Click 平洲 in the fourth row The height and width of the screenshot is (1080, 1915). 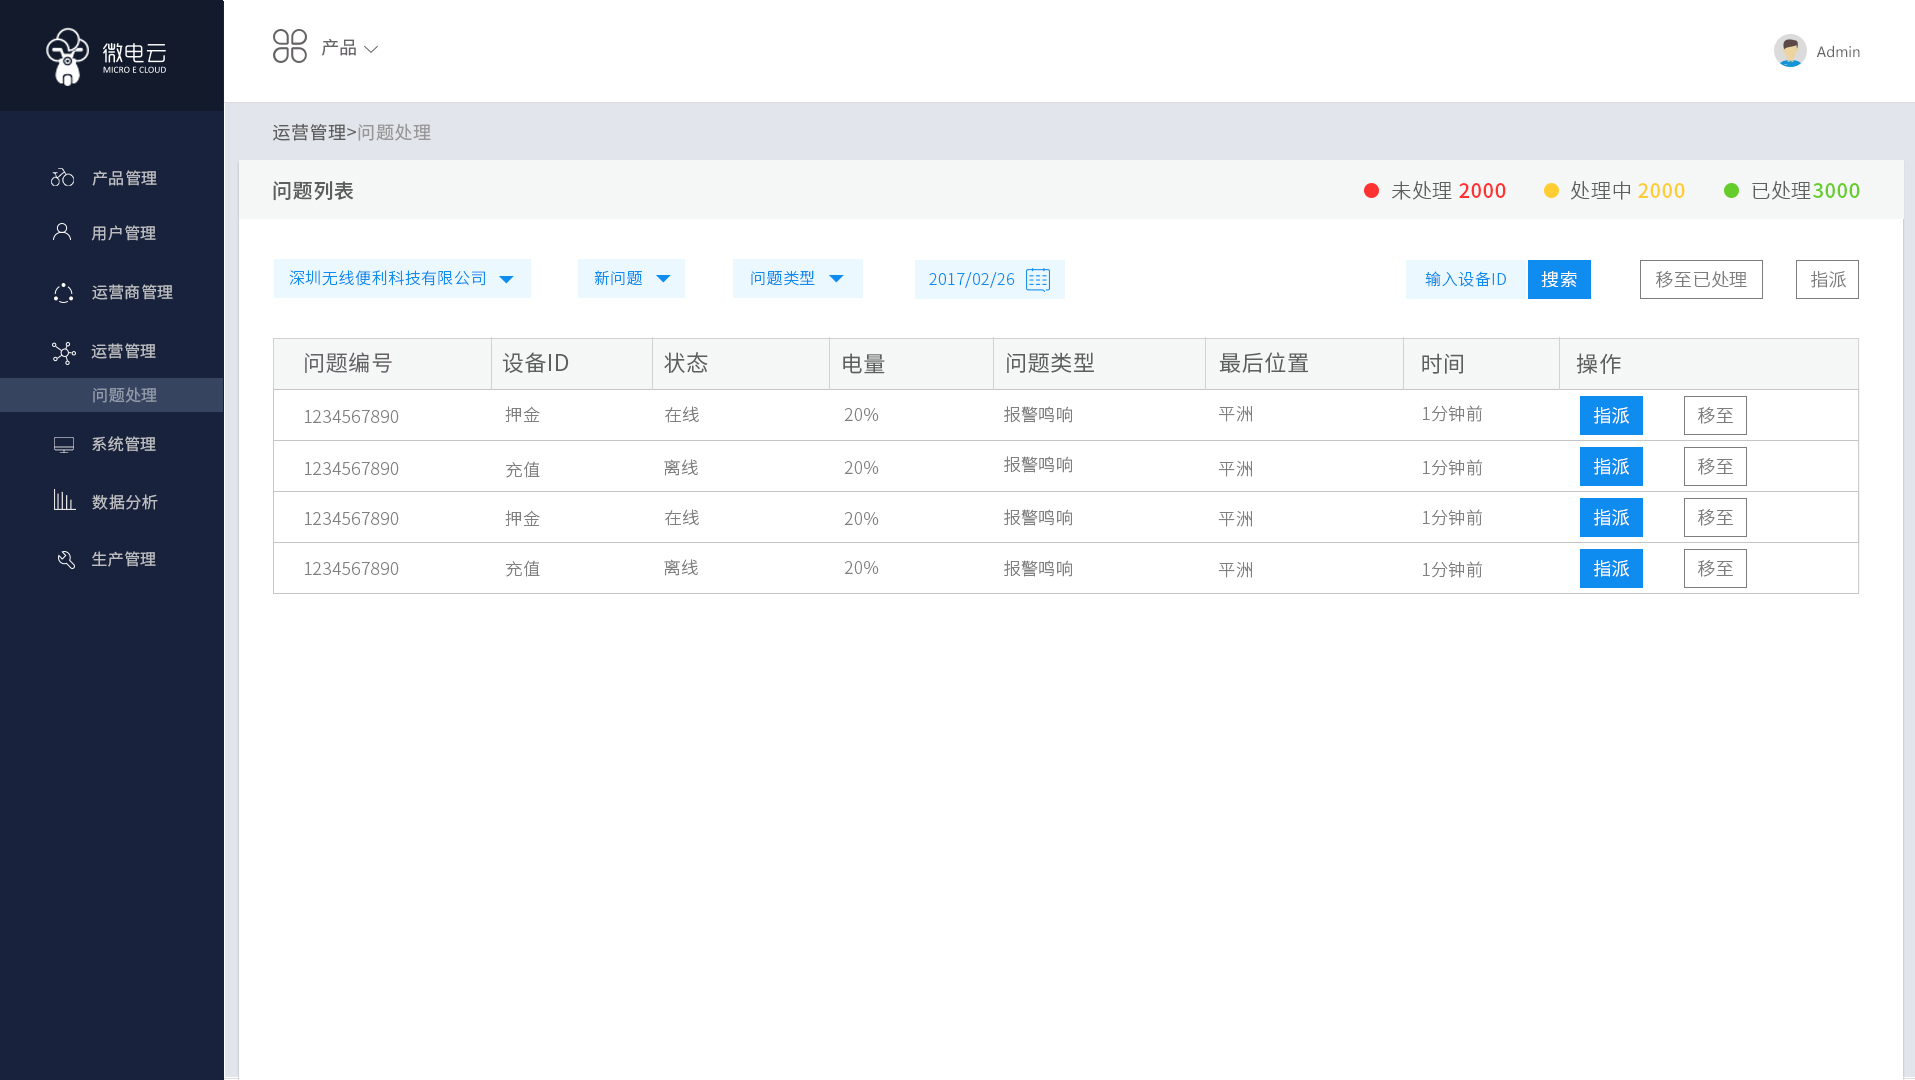(x=1235, y=569)
